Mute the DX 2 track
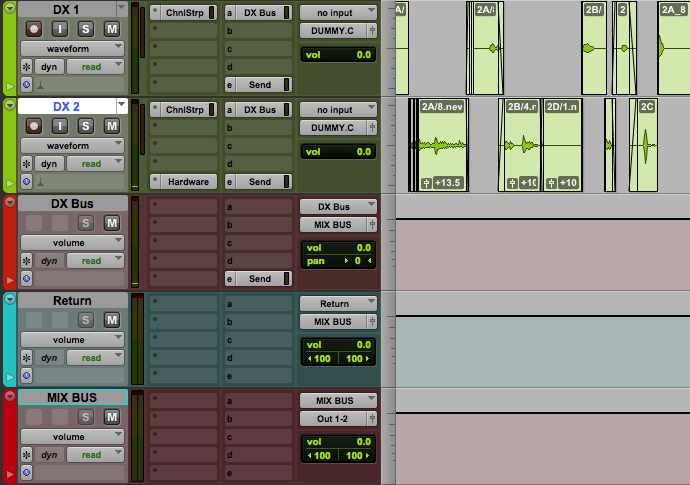The image size is (690, 485). coord(112,126)
